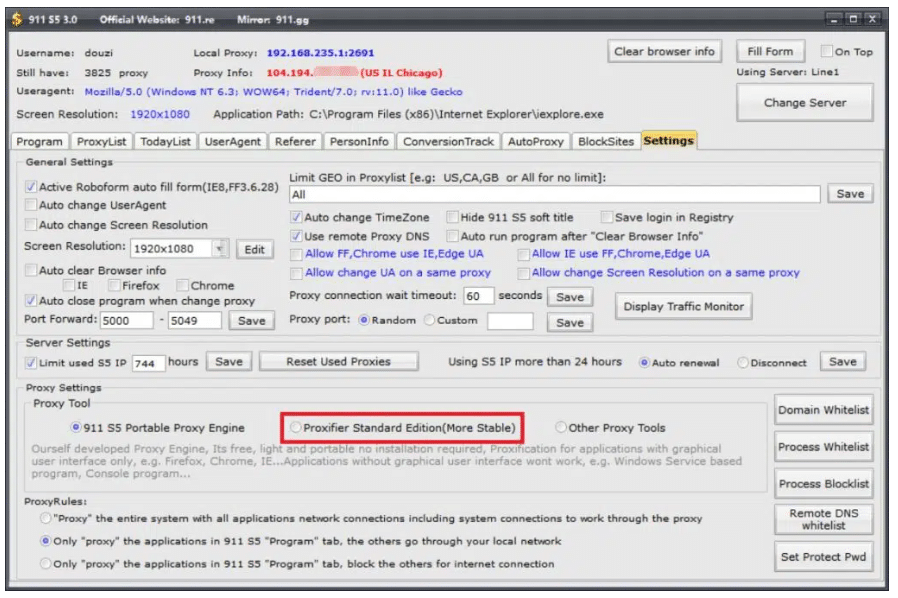
Task: Switch to the ProxyList tab
Action: pos(101,141)
